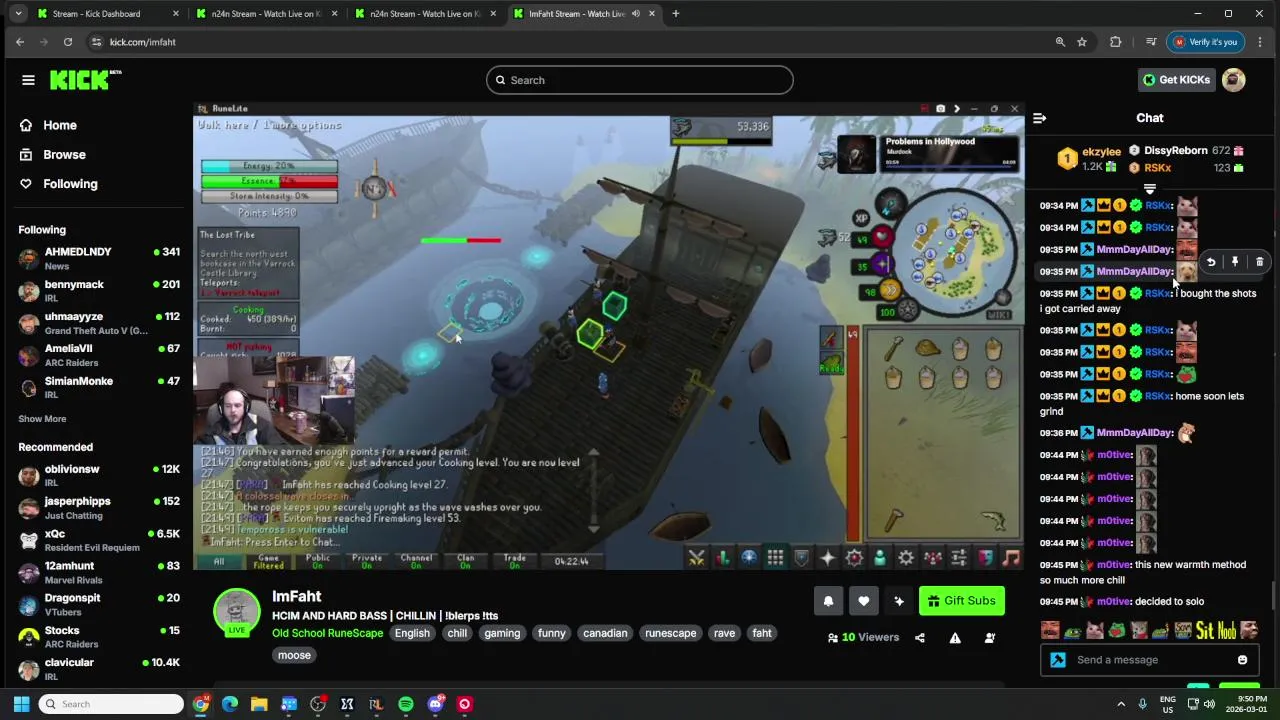The image size is (1280, 720).
Task: Open Stocks recommended channel
Action: pyautogui.click(x=98, y=637)
